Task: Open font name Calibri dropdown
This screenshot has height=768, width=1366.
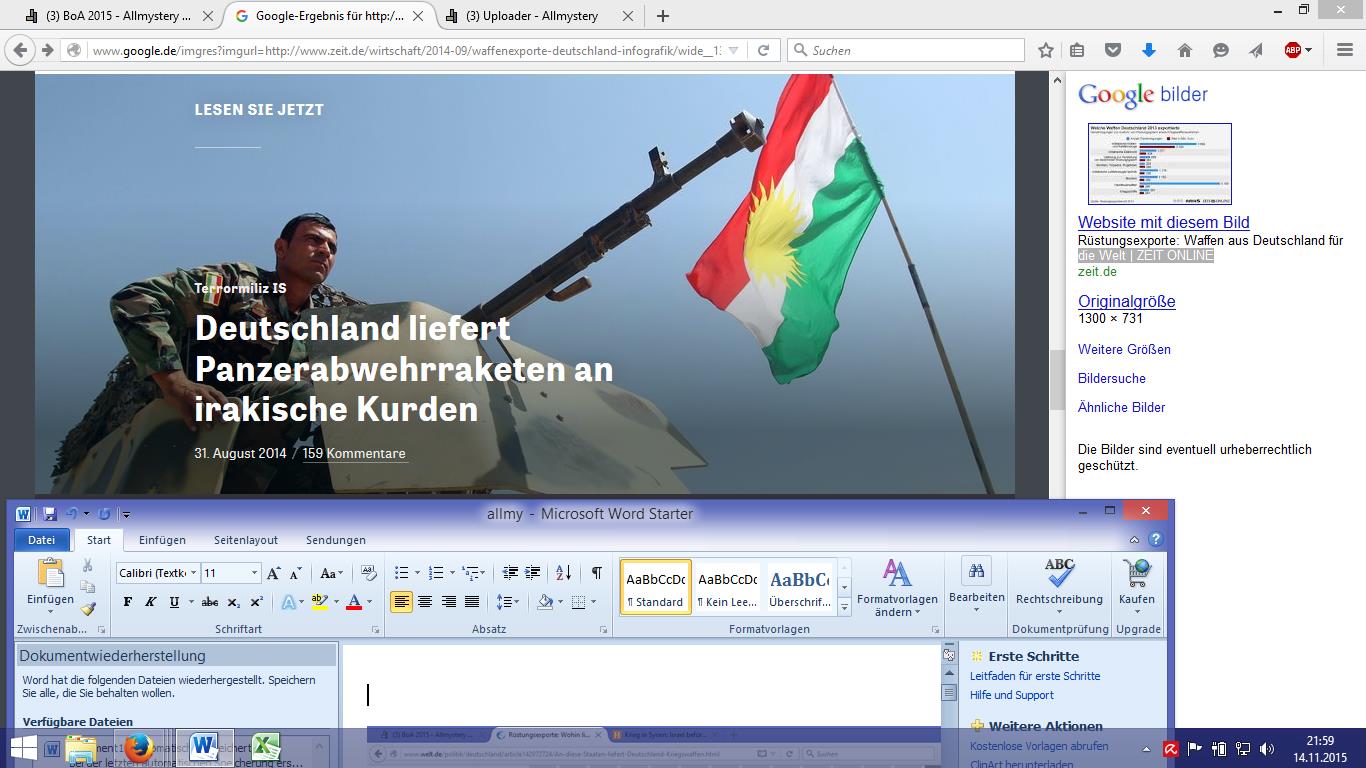Action: [193, 573]
